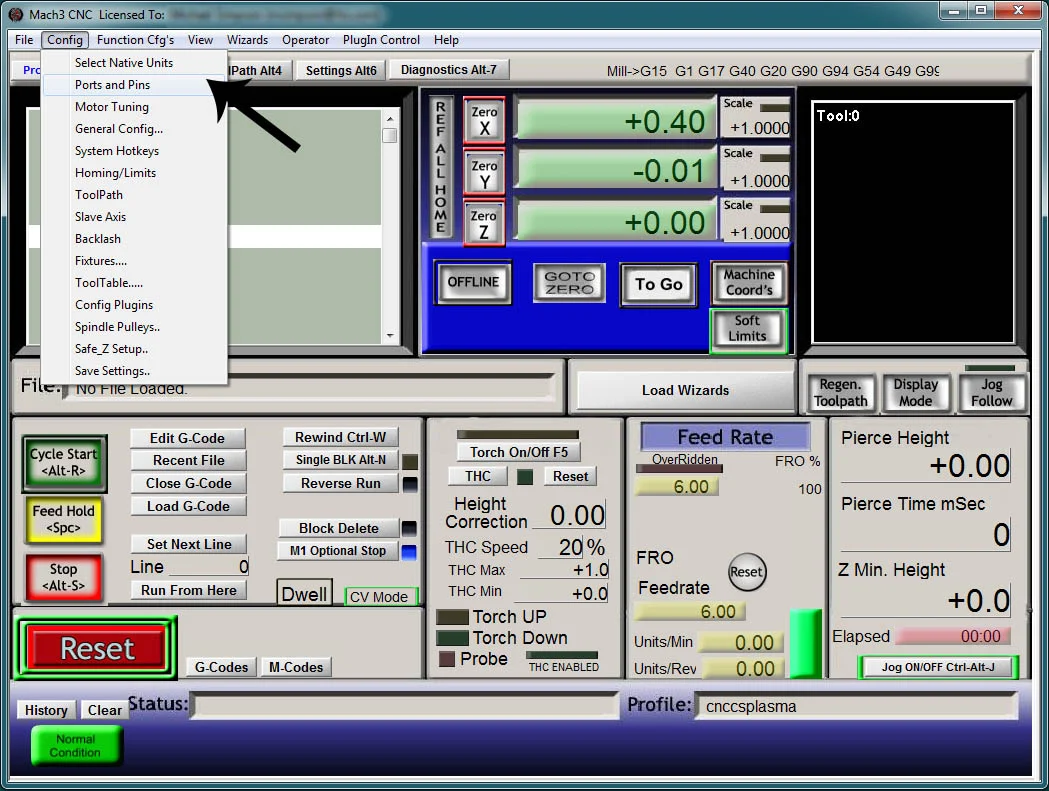Switch to Settings Alt6 tab
This screenshot has height=791, width=1049.
pyautogui.click(x=341, y=70)
